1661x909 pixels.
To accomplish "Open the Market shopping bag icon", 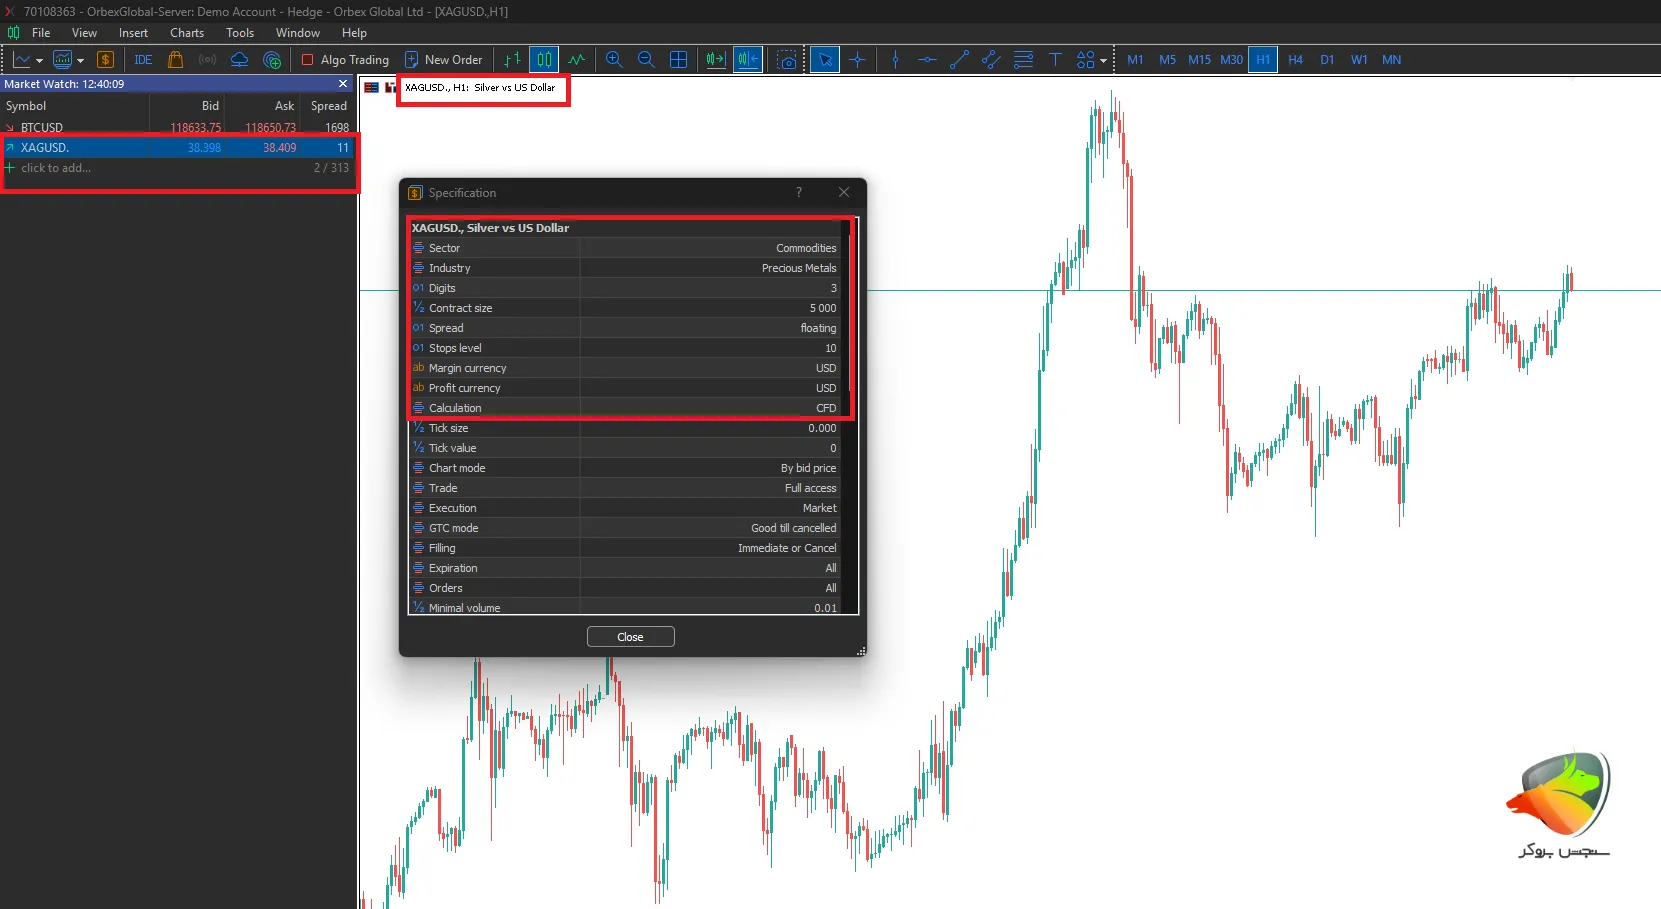I will (x=175, y=60).
